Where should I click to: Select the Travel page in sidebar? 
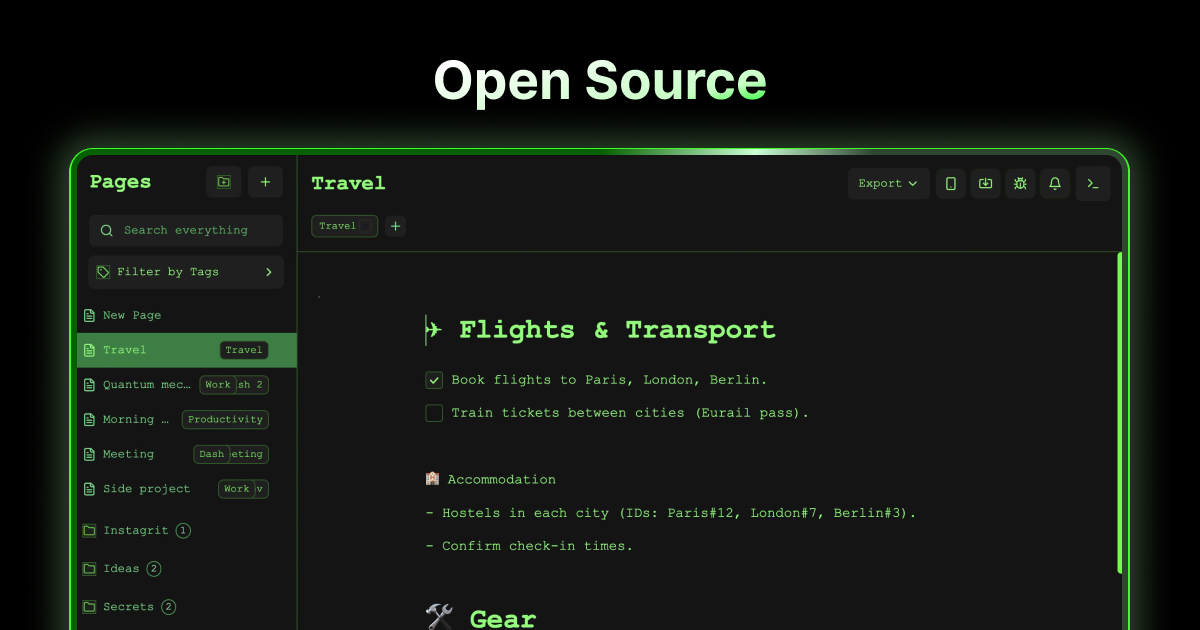(186, 350)
